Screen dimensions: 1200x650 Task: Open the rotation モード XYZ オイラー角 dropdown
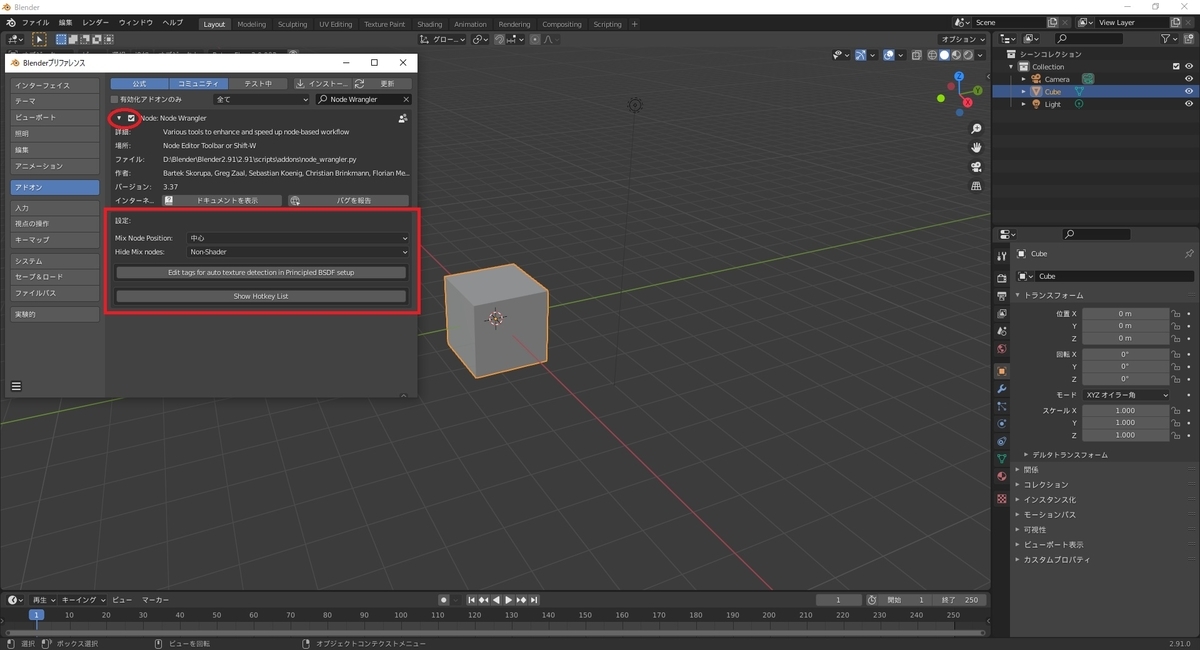[x=1126, y=395]
